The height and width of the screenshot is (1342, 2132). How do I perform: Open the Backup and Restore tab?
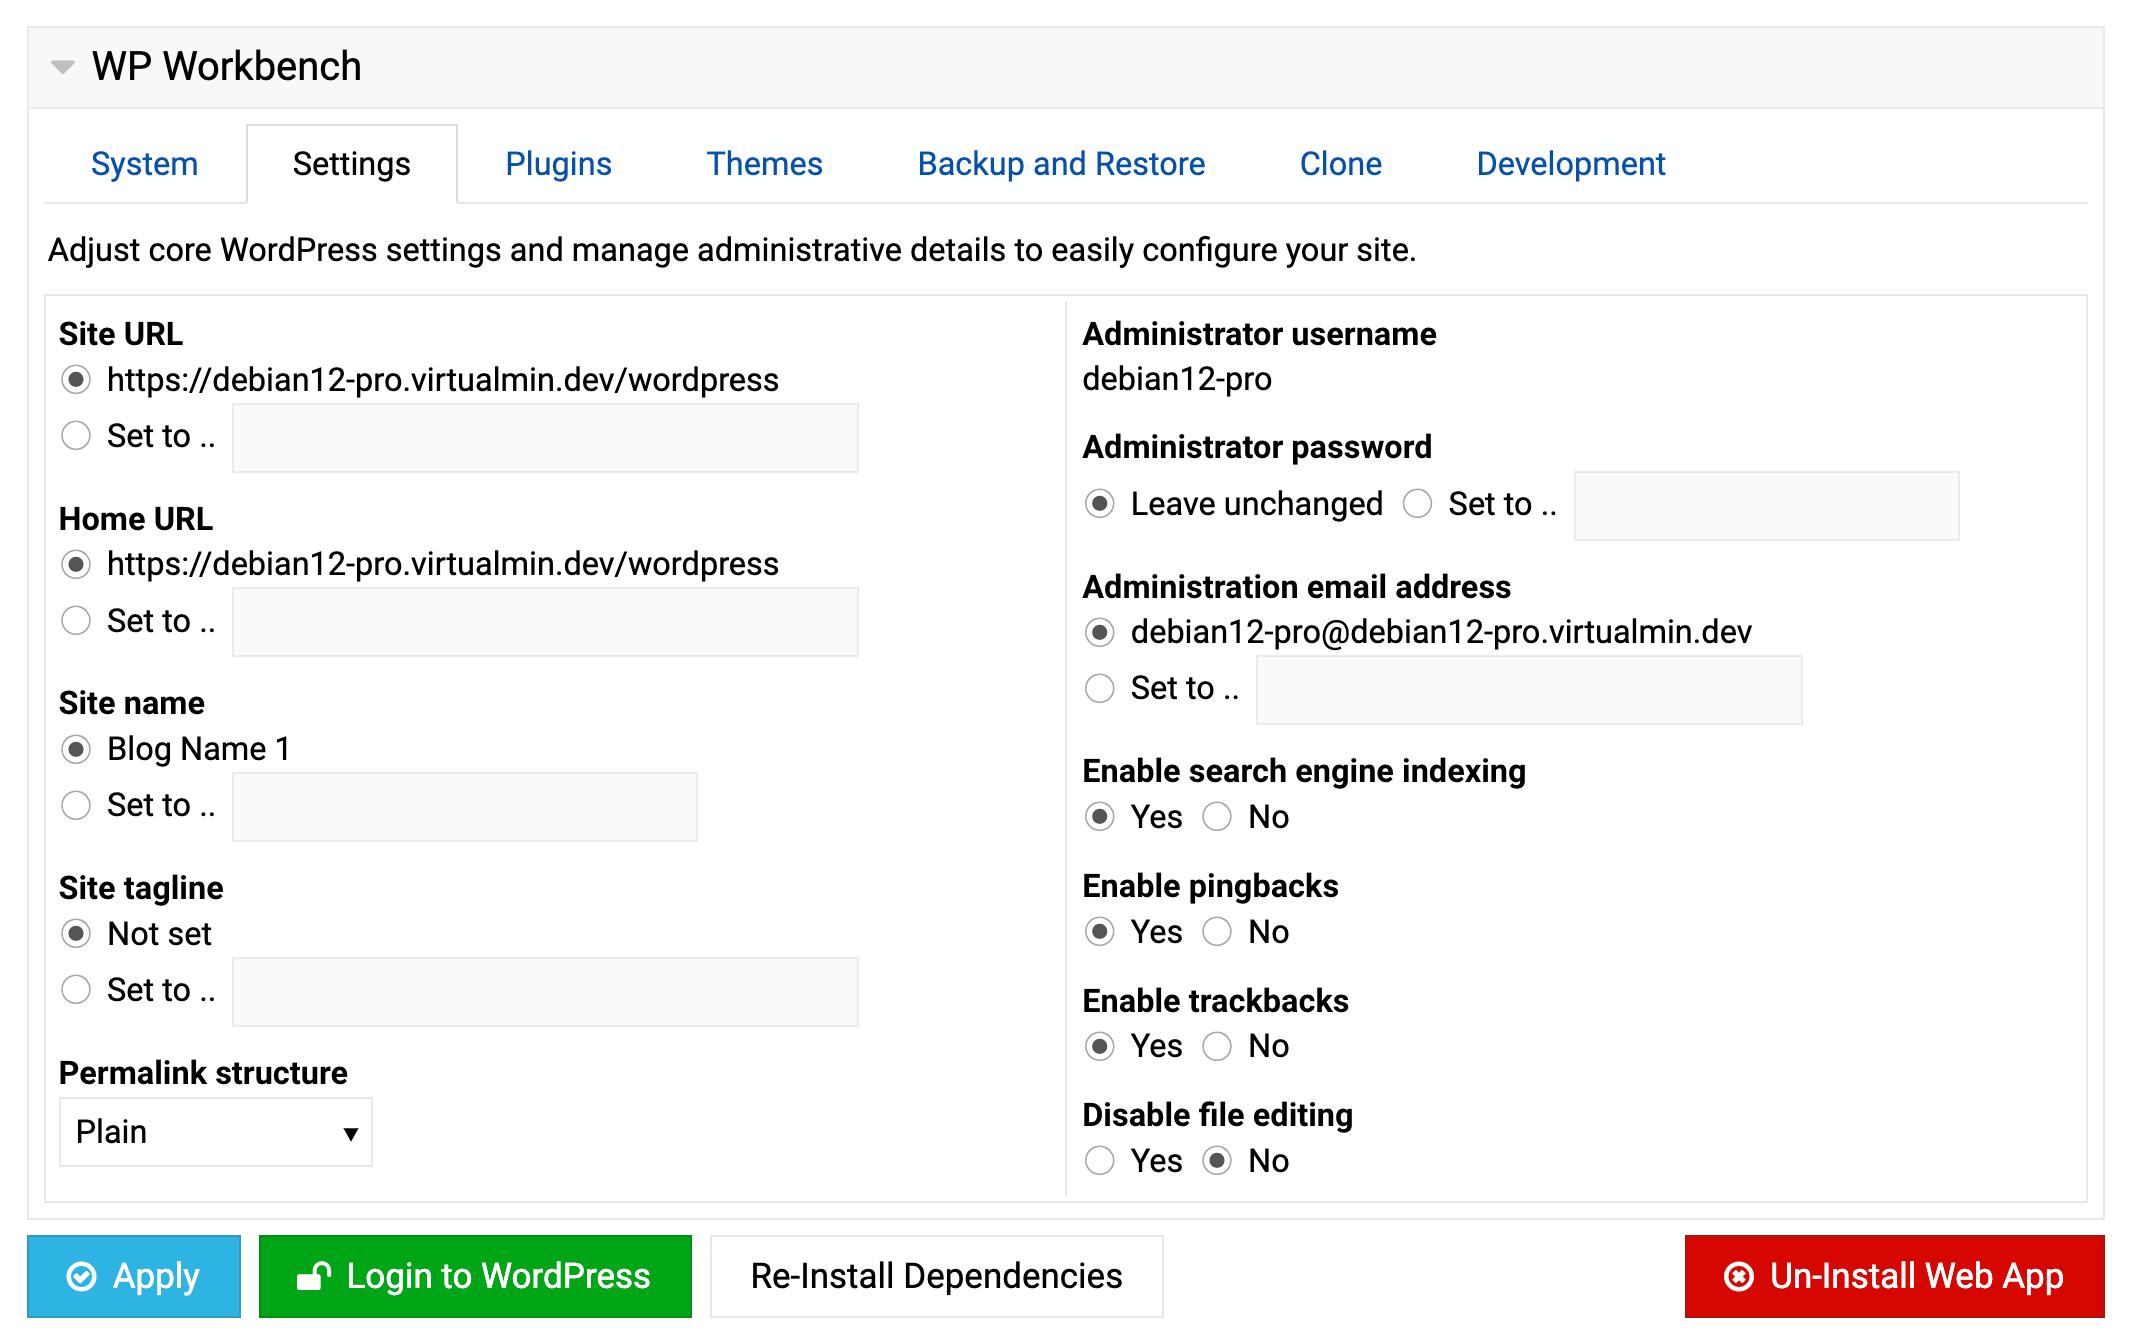coord(1061,164)
